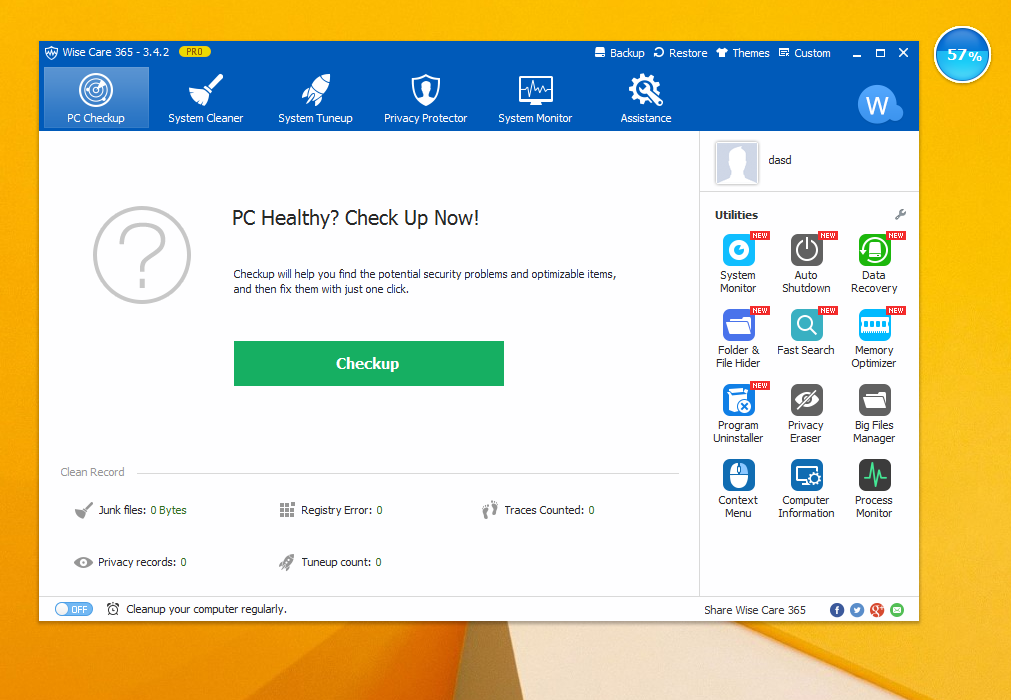
Task: Switch to the System Cleaner tab
Action: coord(206,98)
